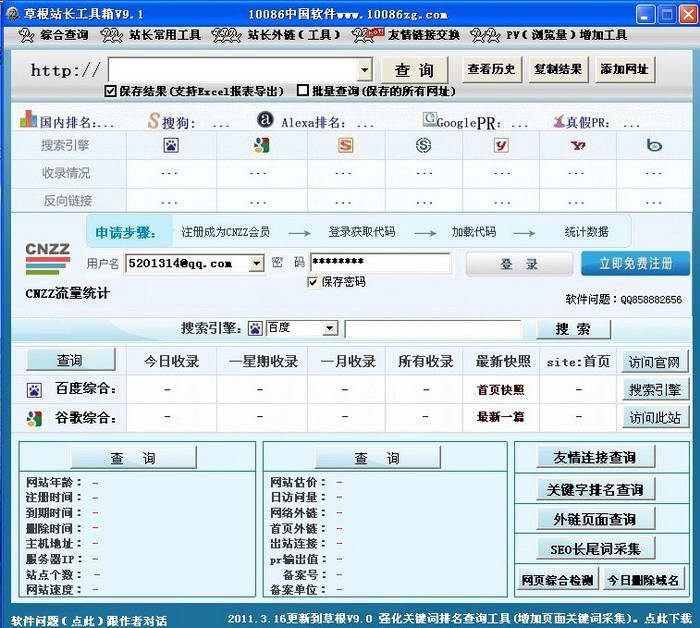
Task: Click 查询 button left of 今日收录
Action: [x=70, y=360]
